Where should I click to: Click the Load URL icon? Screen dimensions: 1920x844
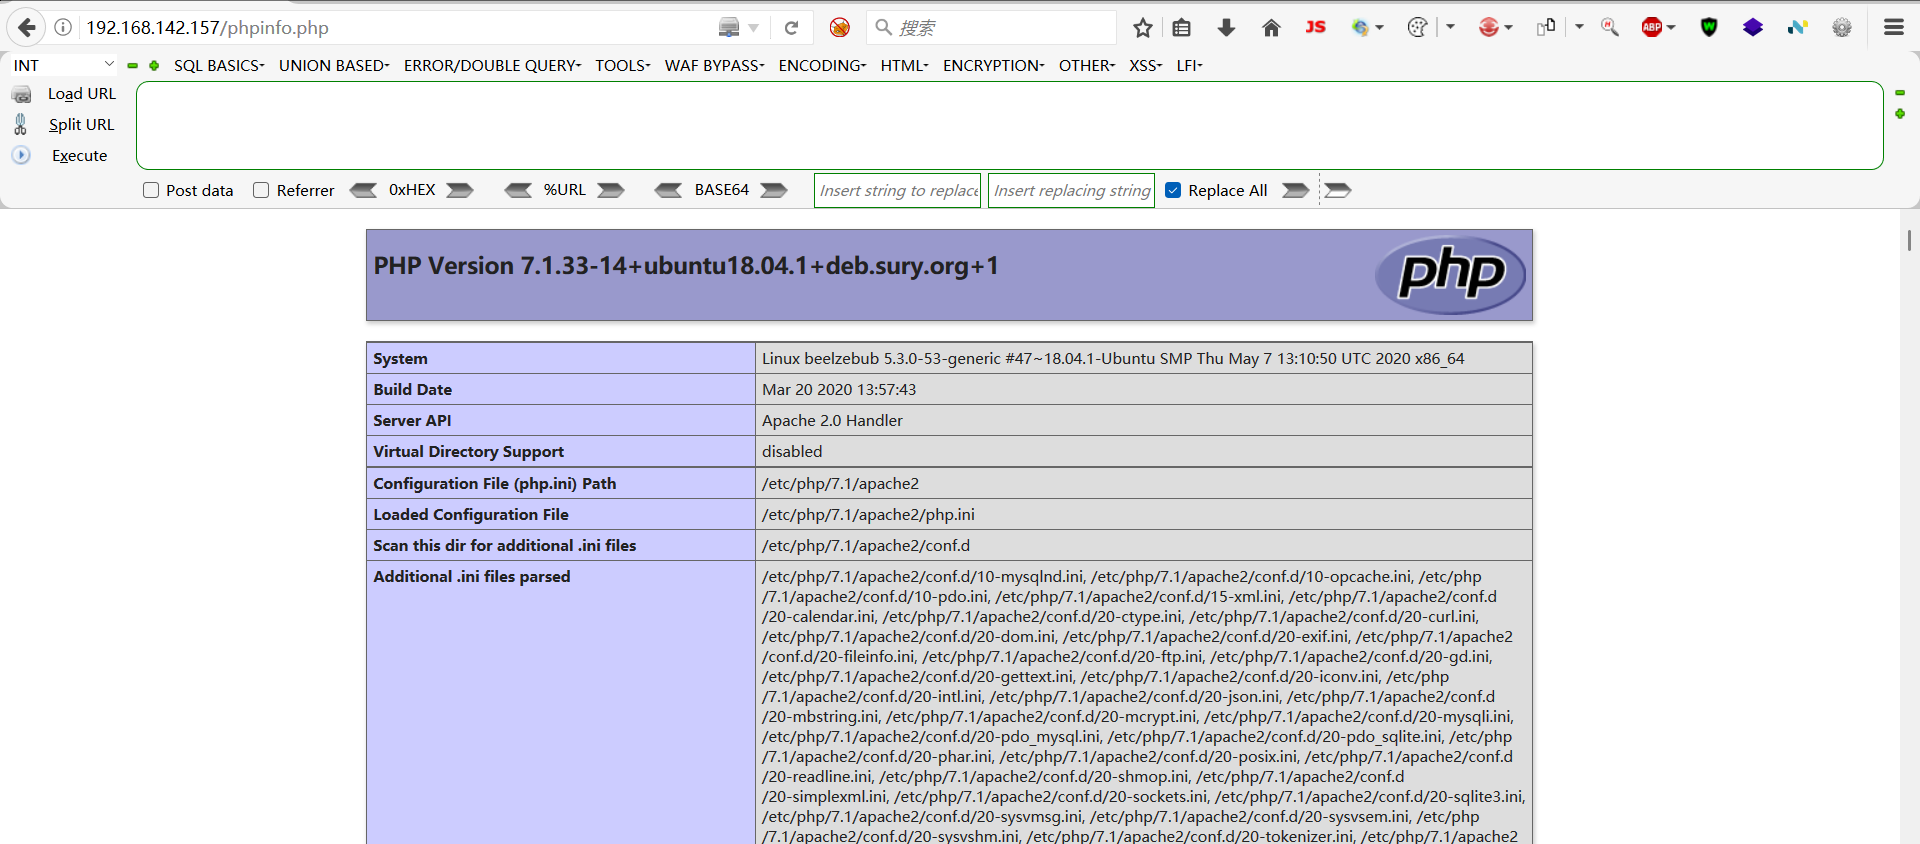click(x=21, y=94)
